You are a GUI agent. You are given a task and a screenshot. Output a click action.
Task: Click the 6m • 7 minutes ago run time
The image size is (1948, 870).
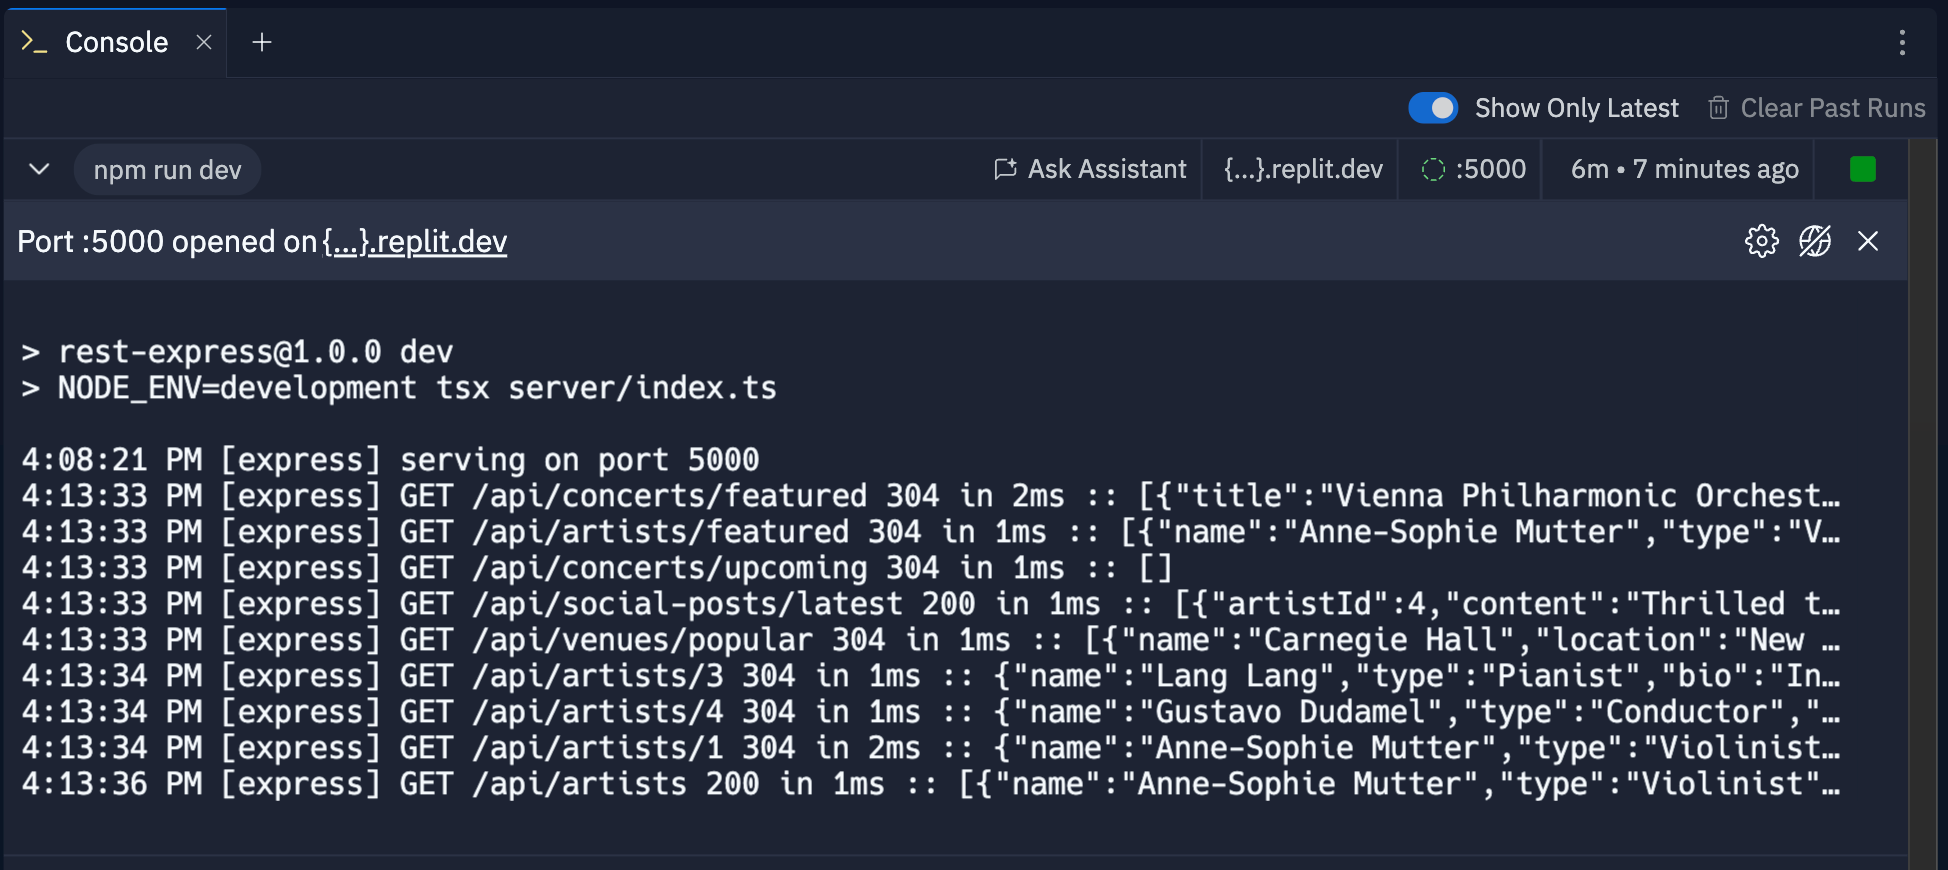(x=1684, y=169)
